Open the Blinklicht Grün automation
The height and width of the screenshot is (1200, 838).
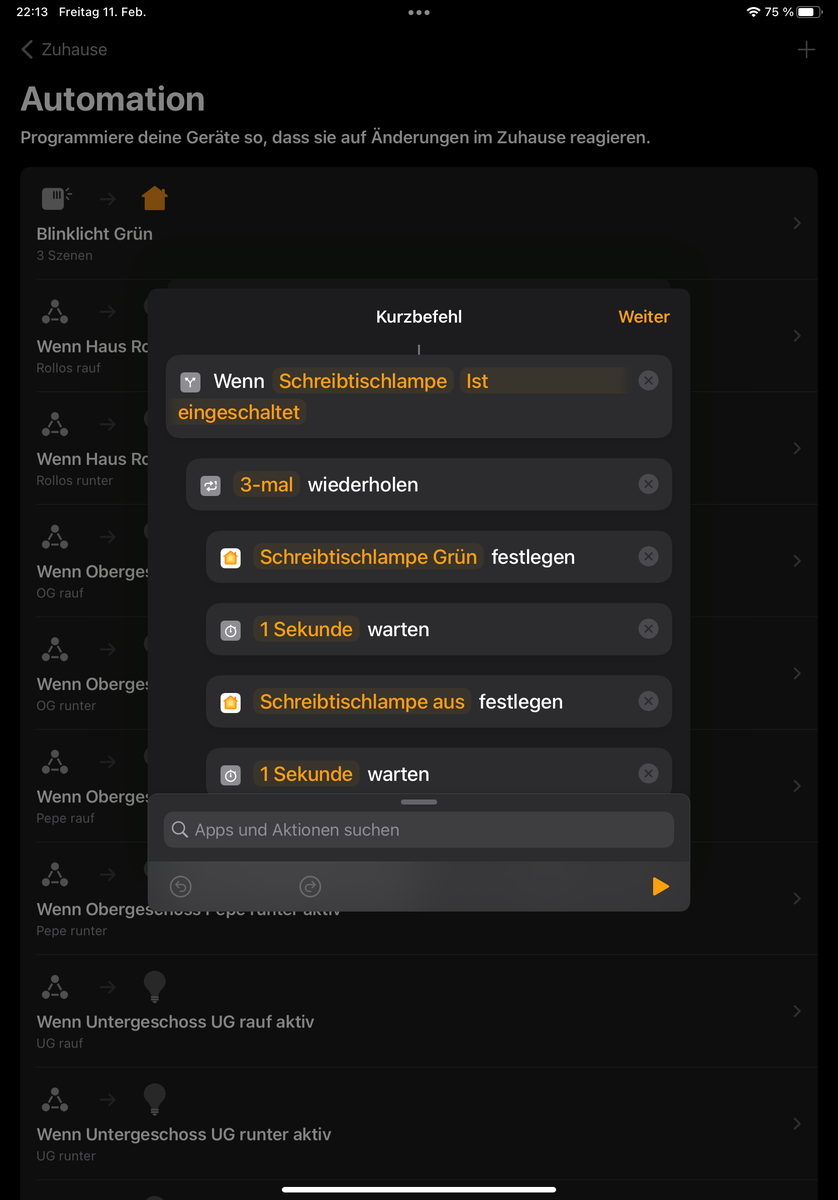(95, 234)
